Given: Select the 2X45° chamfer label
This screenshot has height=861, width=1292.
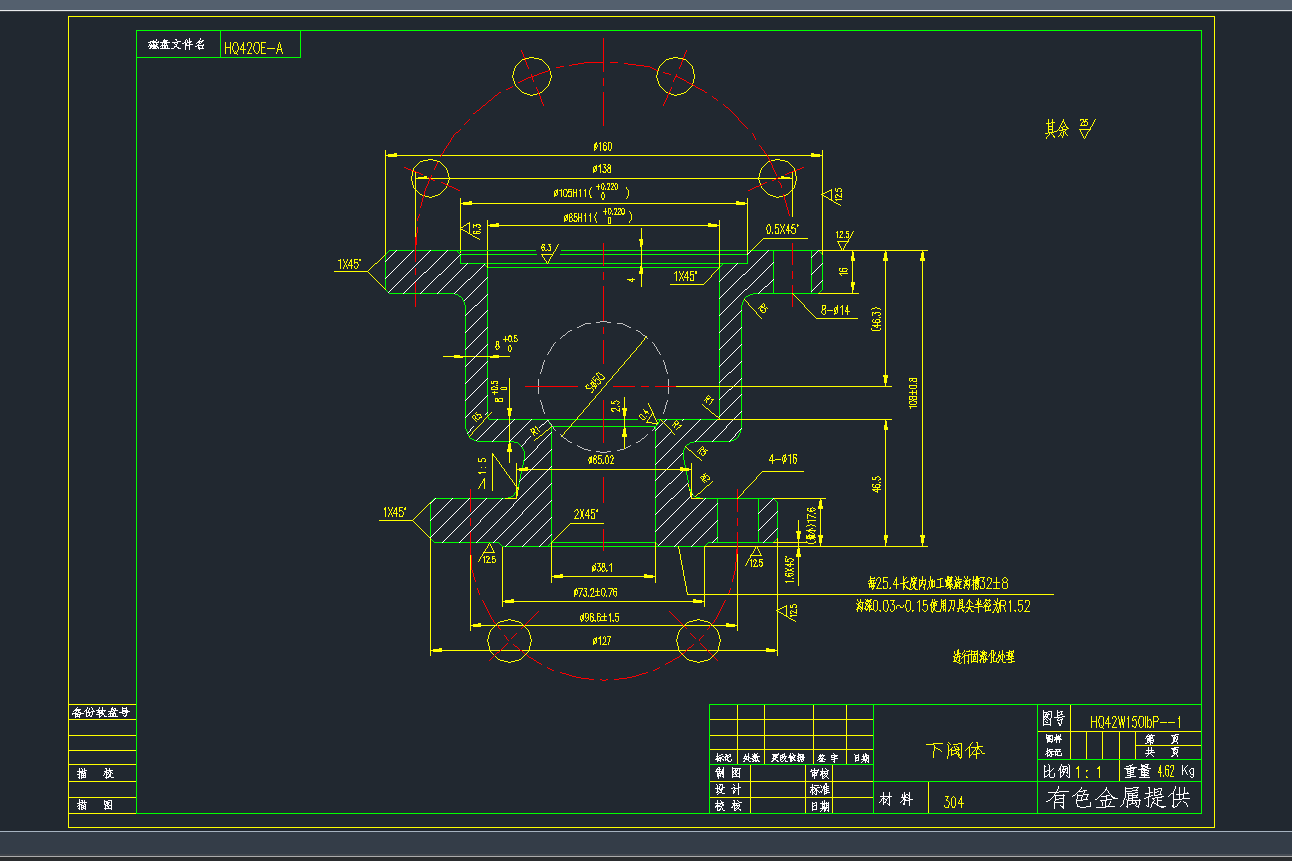Looking at the screenshot, I should click(x=585, y=515).
